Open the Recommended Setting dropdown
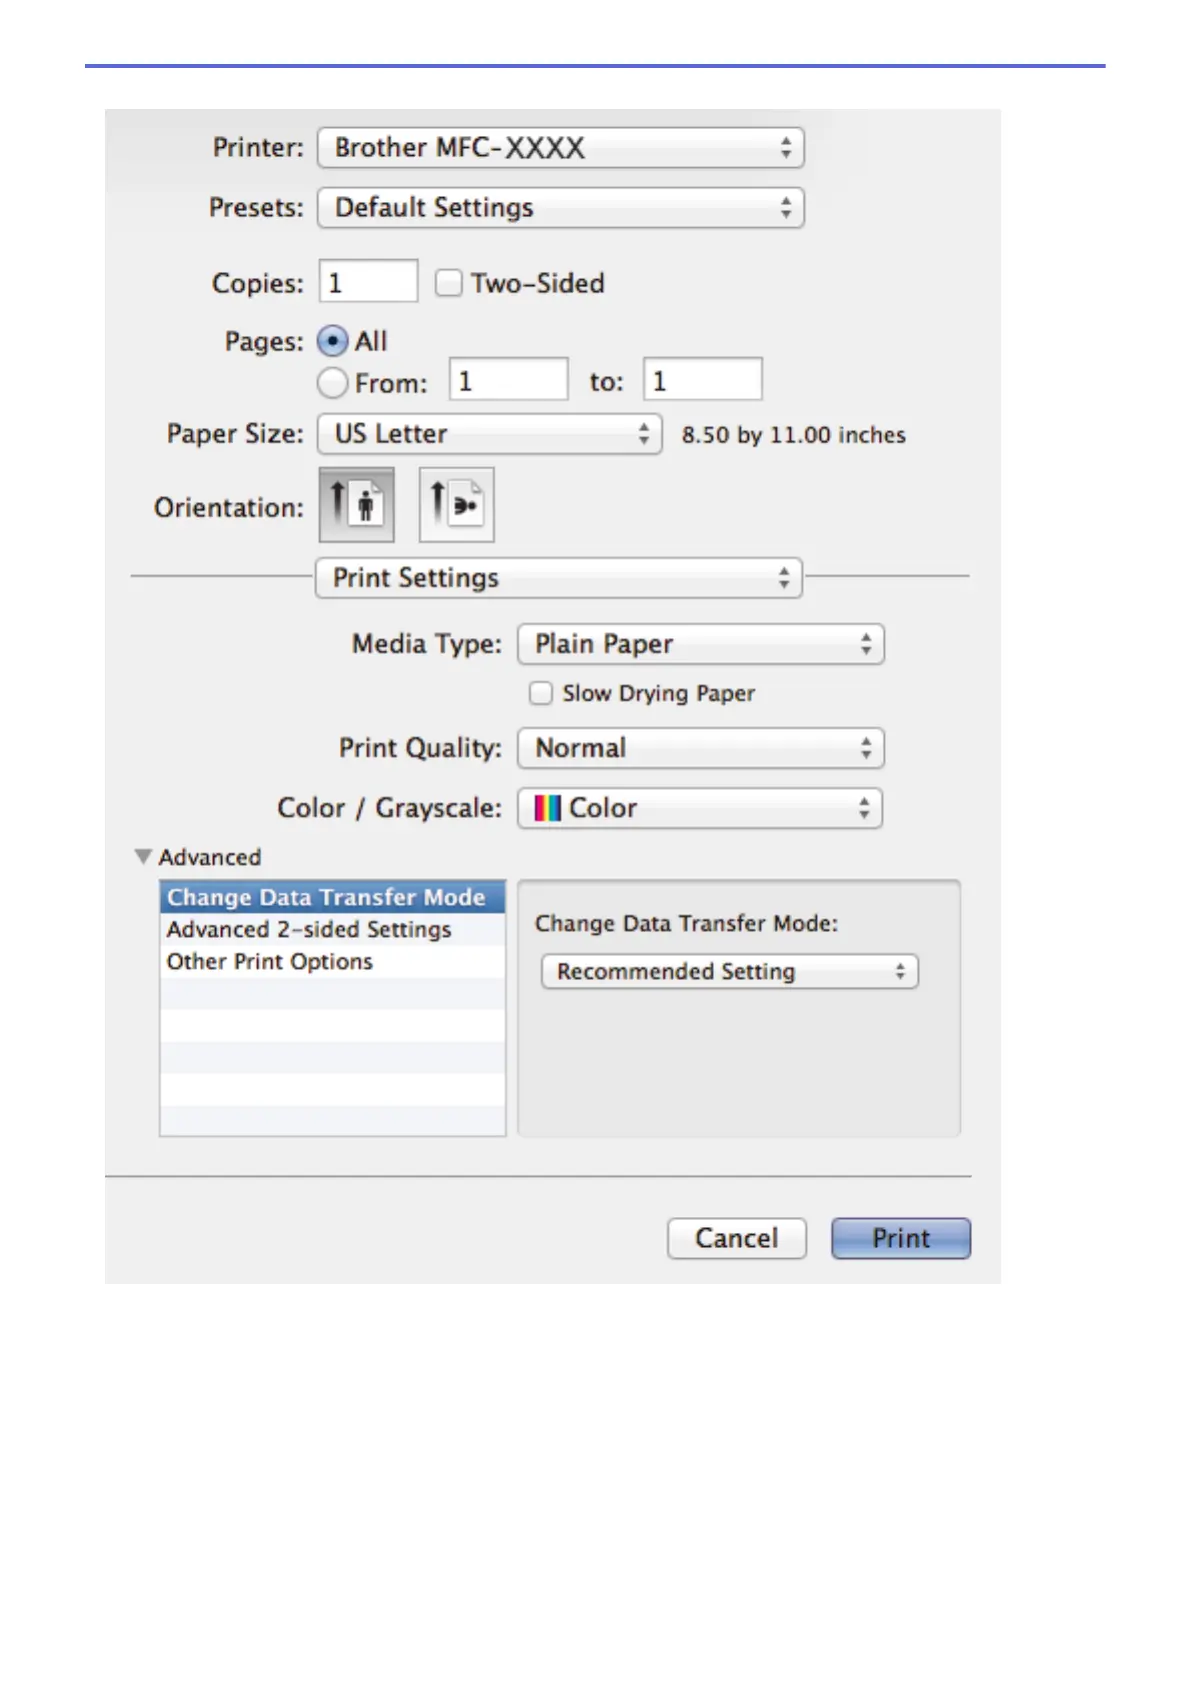Image resolution: width=1191 pixels, height=1684 pixels. [730, 971]
